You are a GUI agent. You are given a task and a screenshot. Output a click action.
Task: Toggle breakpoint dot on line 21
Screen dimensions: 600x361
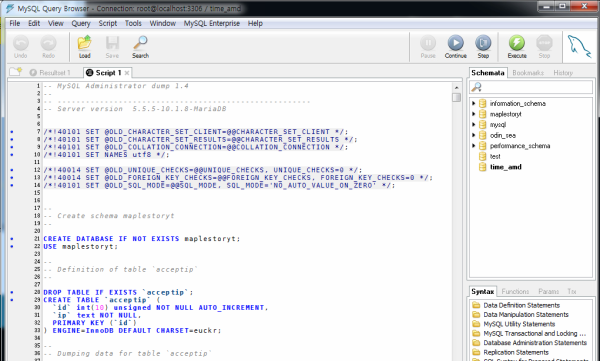pyautogui.click(x=12, y=239)
